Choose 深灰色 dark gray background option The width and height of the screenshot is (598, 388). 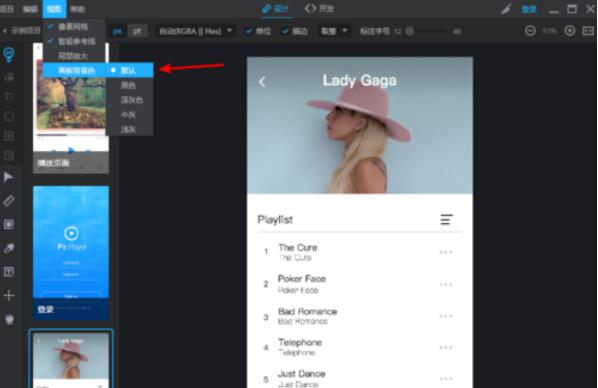coord(130,100)
